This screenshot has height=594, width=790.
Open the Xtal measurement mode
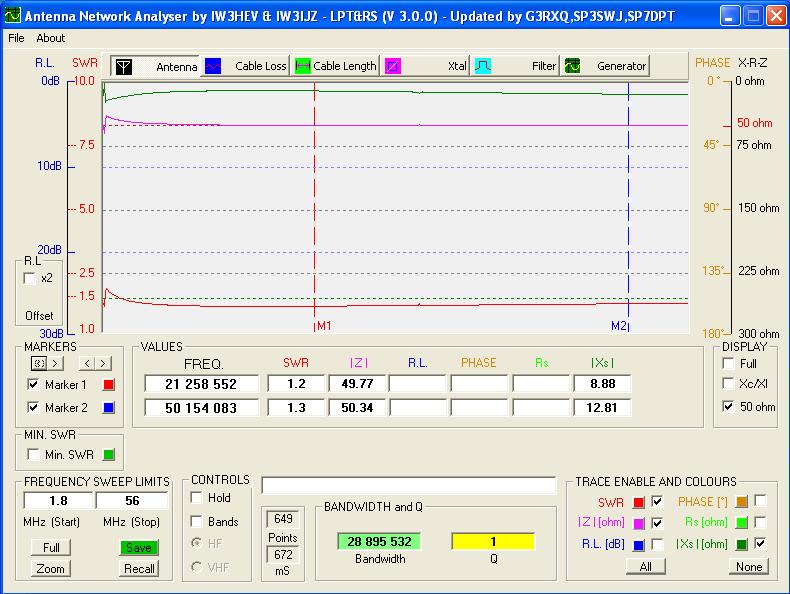(x=426, y=66)
